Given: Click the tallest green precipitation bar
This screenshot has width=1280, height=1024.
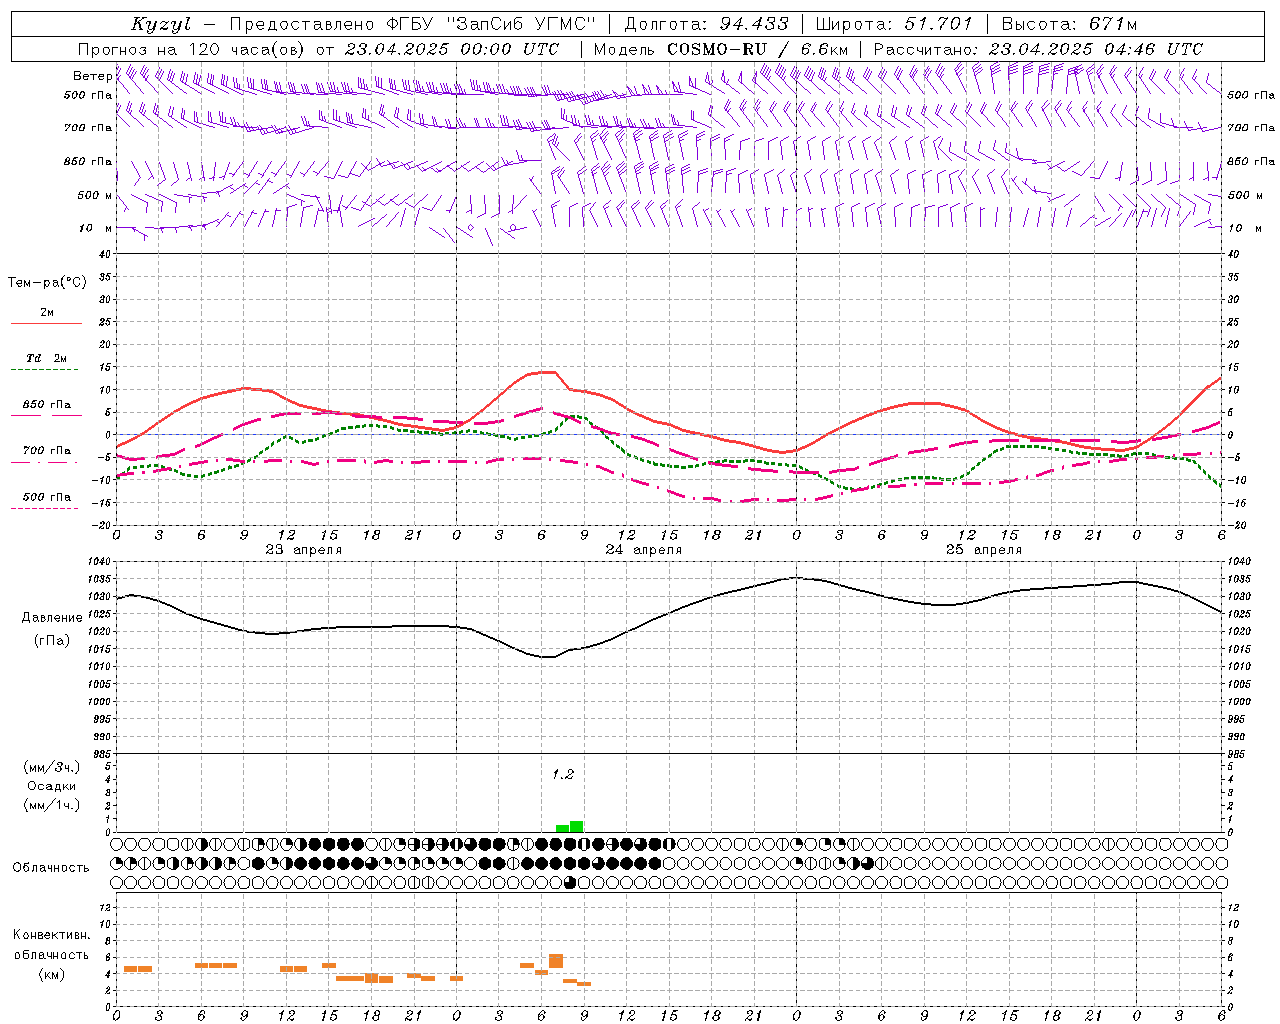Looking at the screenshot, I should [x=576, y=826].
